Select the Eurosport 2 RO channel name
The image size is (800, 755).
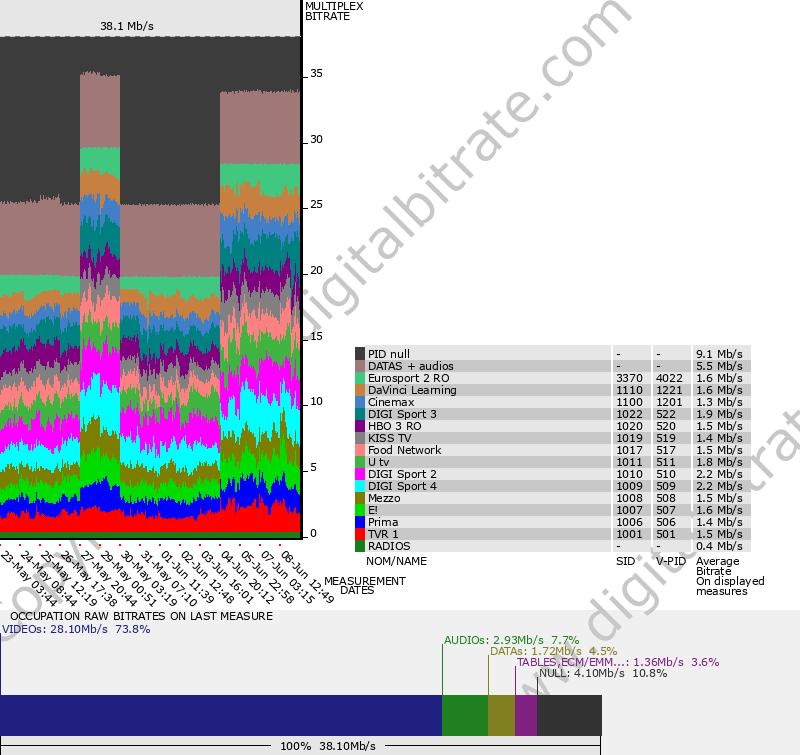tap(408, 378)
